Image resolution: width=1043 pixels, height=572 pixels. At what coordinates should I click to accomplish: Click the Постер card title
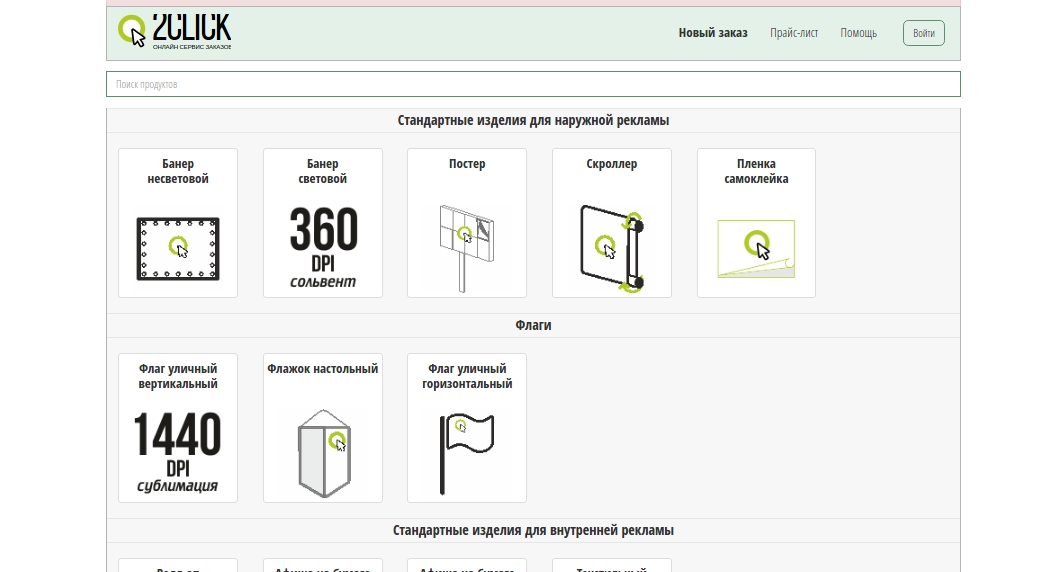tap(467, 164)
